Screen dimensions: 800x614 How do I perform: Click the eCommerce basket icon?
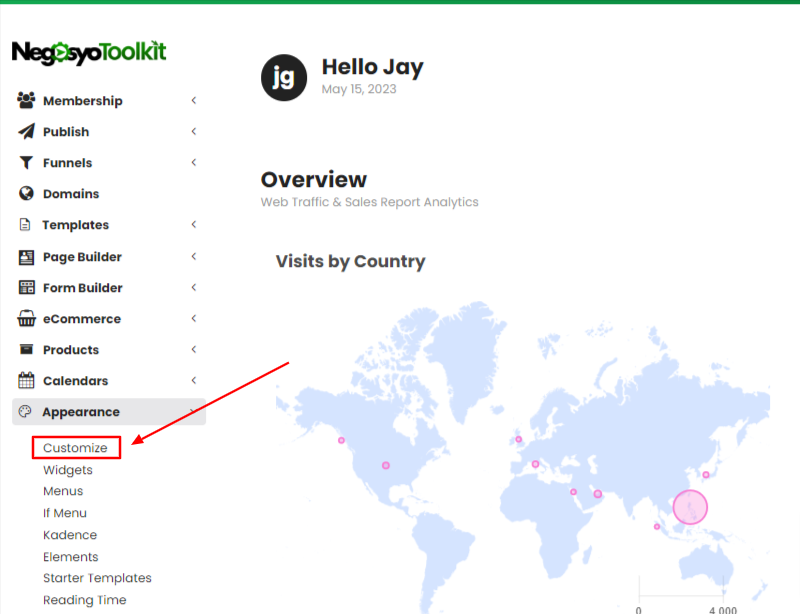[27, 318]
